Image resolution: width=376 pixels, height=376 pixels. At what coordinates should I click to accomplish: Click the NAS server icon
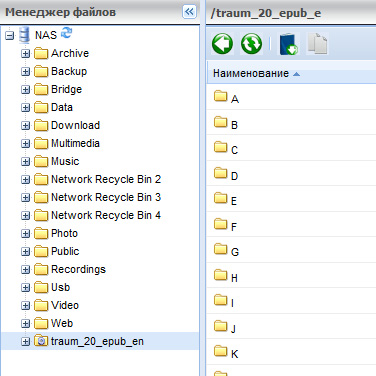click(24, 35)
